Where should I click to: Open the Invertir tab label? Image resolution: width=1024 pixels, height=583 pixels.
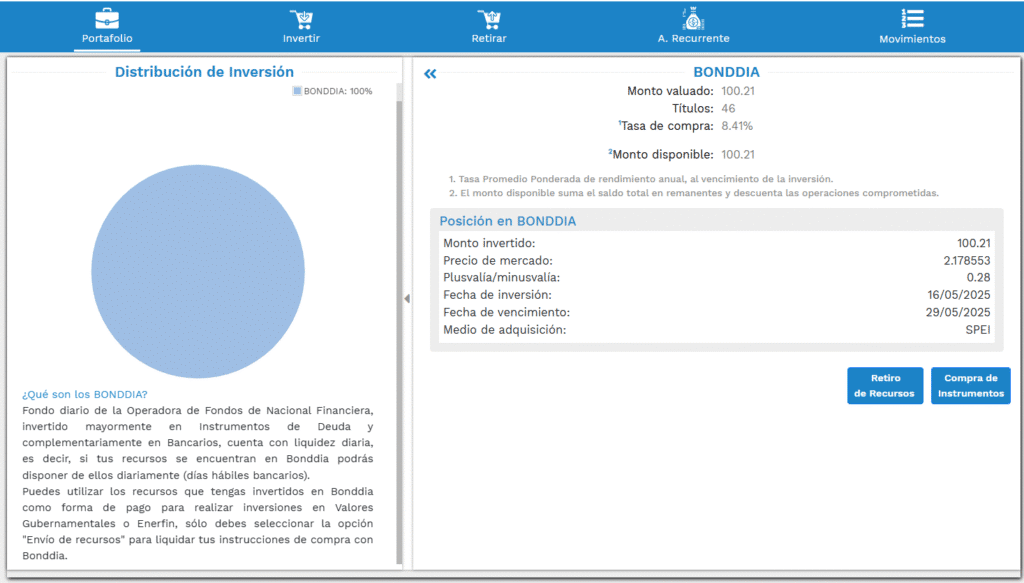click(x=301, y=39)
